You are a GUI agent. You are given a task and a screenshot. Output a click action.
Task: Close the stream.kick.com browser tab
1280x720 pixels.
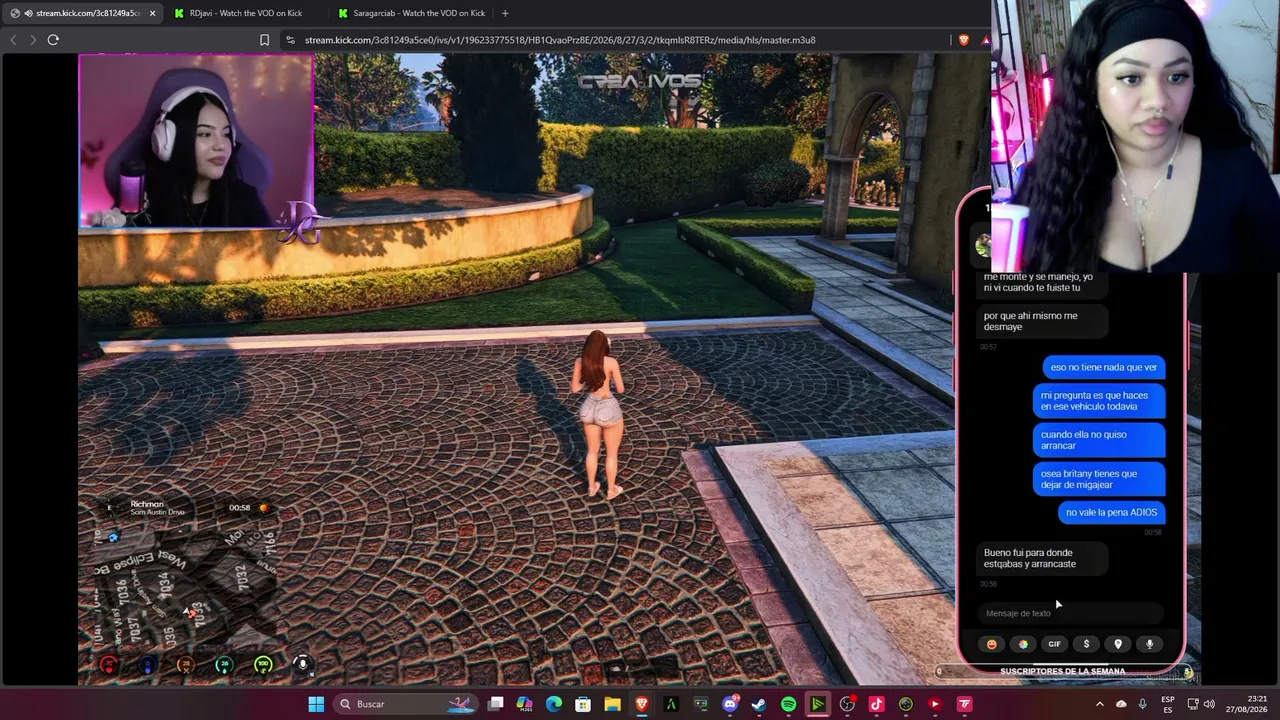click(152, 13)
